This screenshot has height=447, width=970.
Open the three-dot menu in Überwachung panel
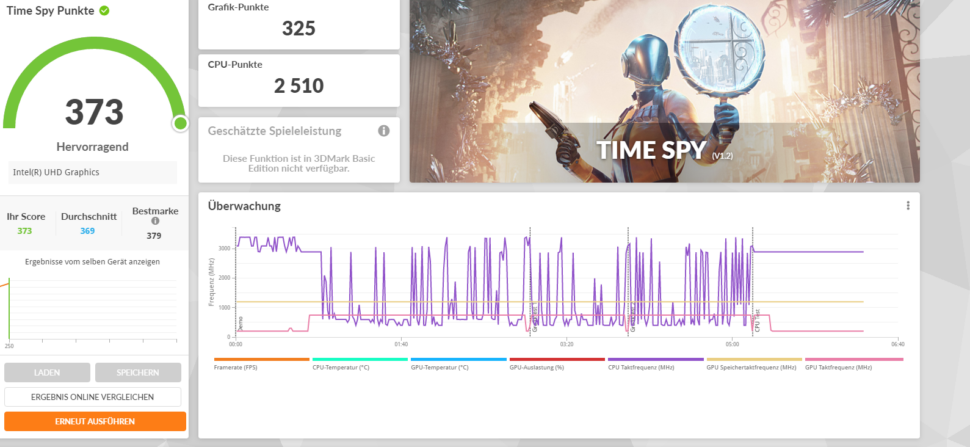908,205
